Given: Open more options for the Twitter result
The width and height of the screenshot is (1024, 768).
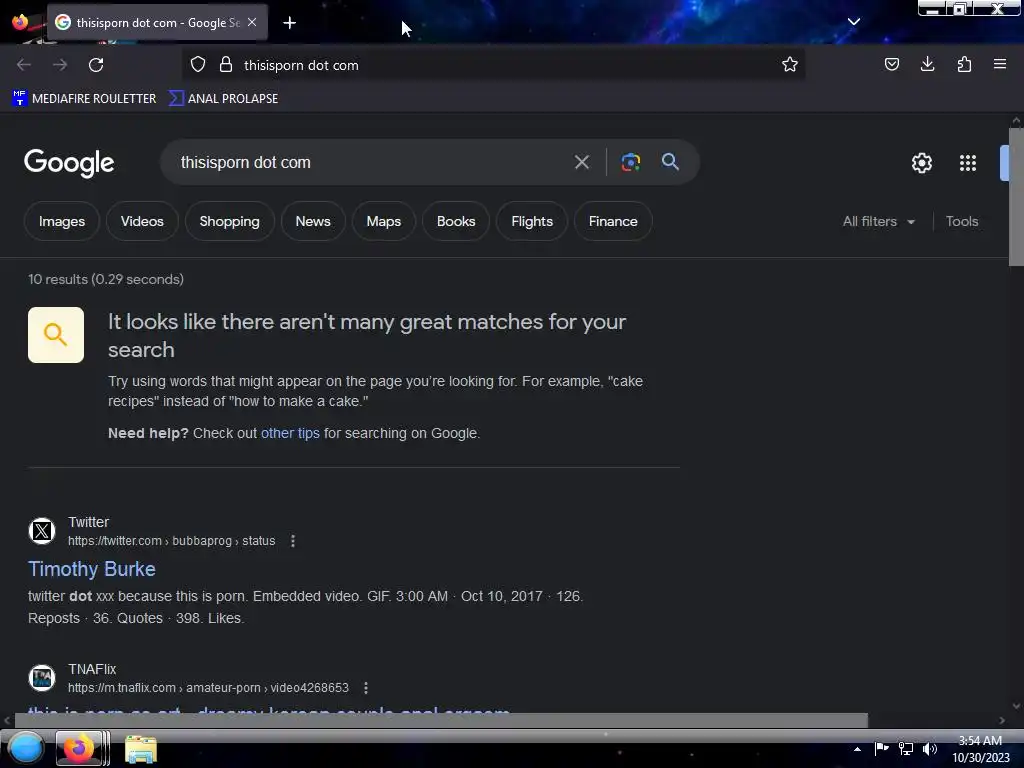Looking at the screenshot, I should pyautogui.click(x=293, y=541).
